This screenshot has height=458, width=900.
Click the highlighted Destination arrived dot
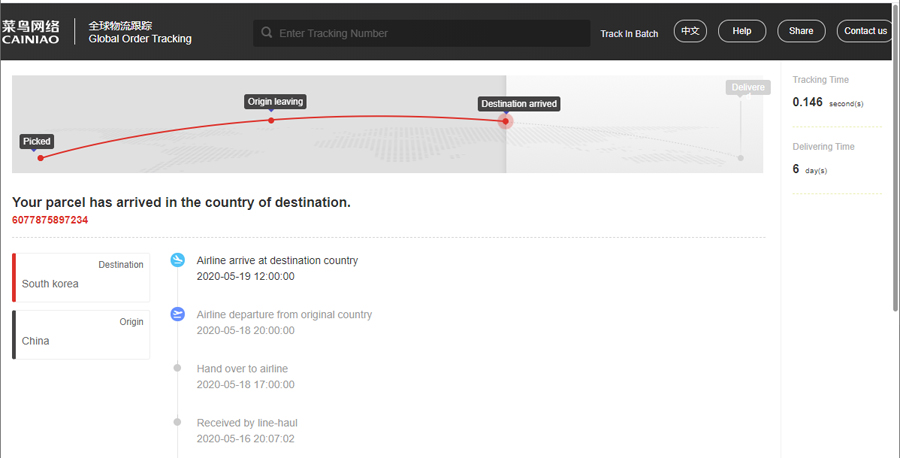(505, 121)
